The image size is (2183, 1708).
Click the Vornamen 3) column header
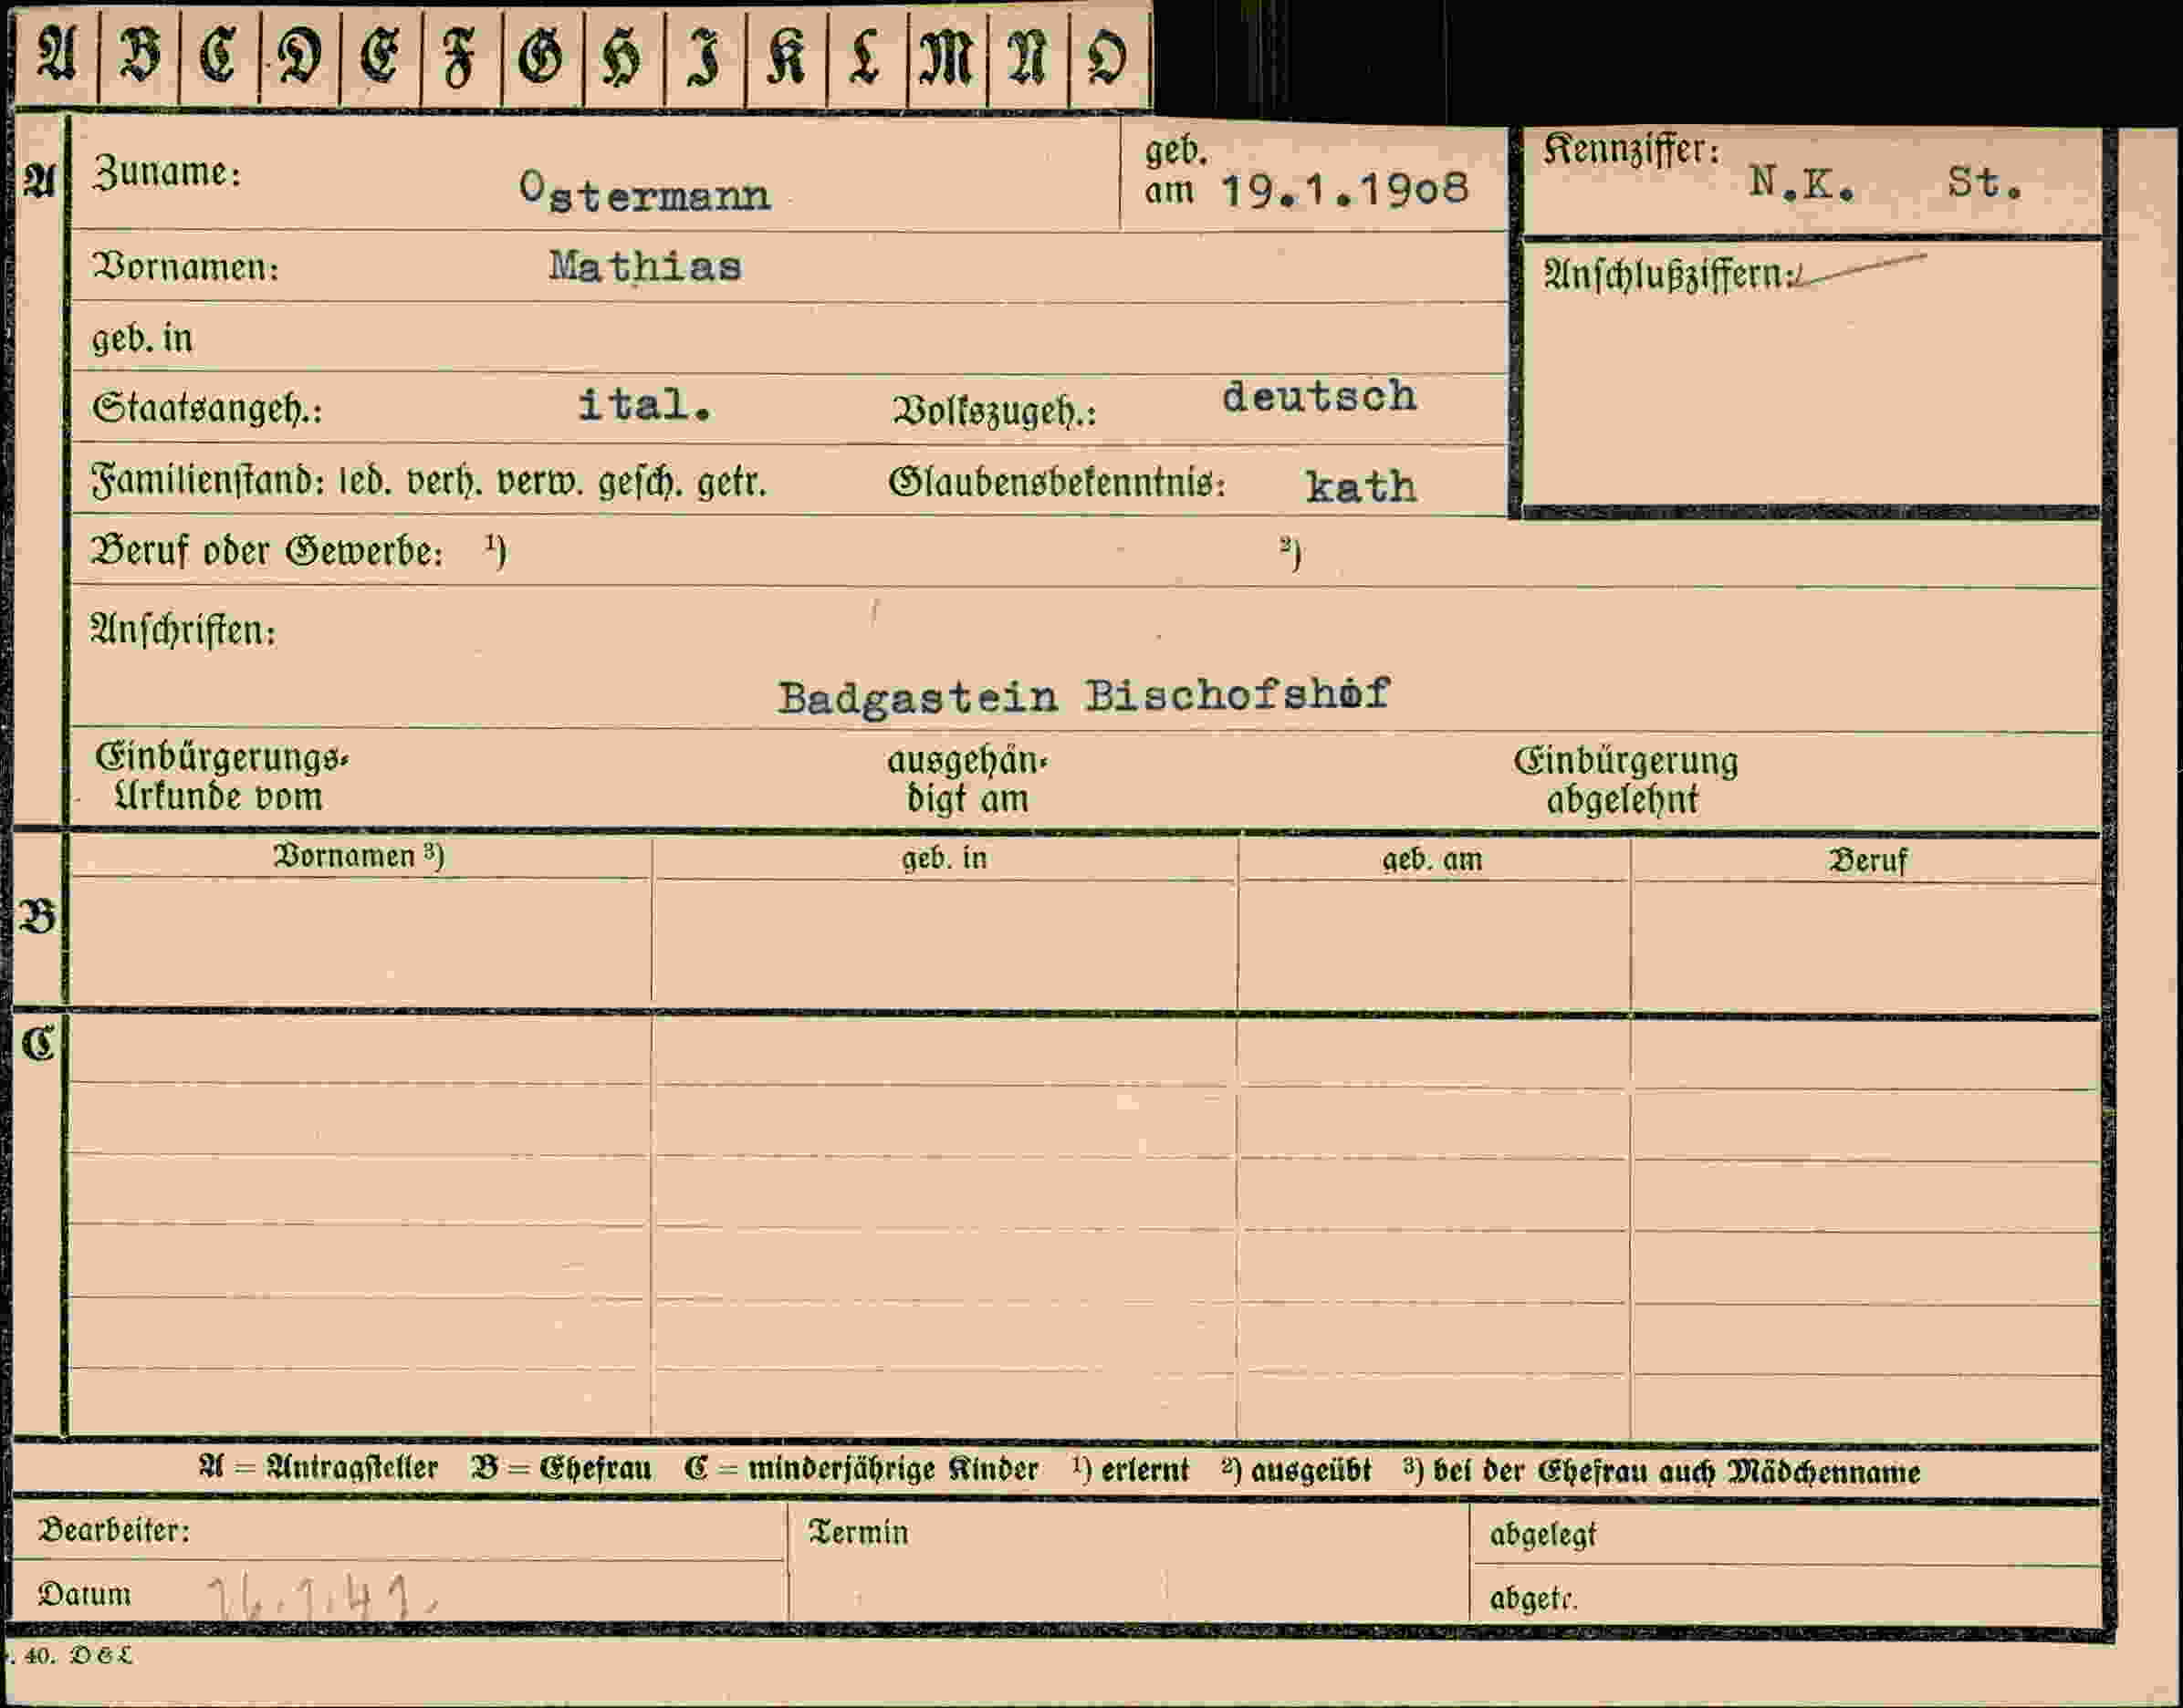359,856
